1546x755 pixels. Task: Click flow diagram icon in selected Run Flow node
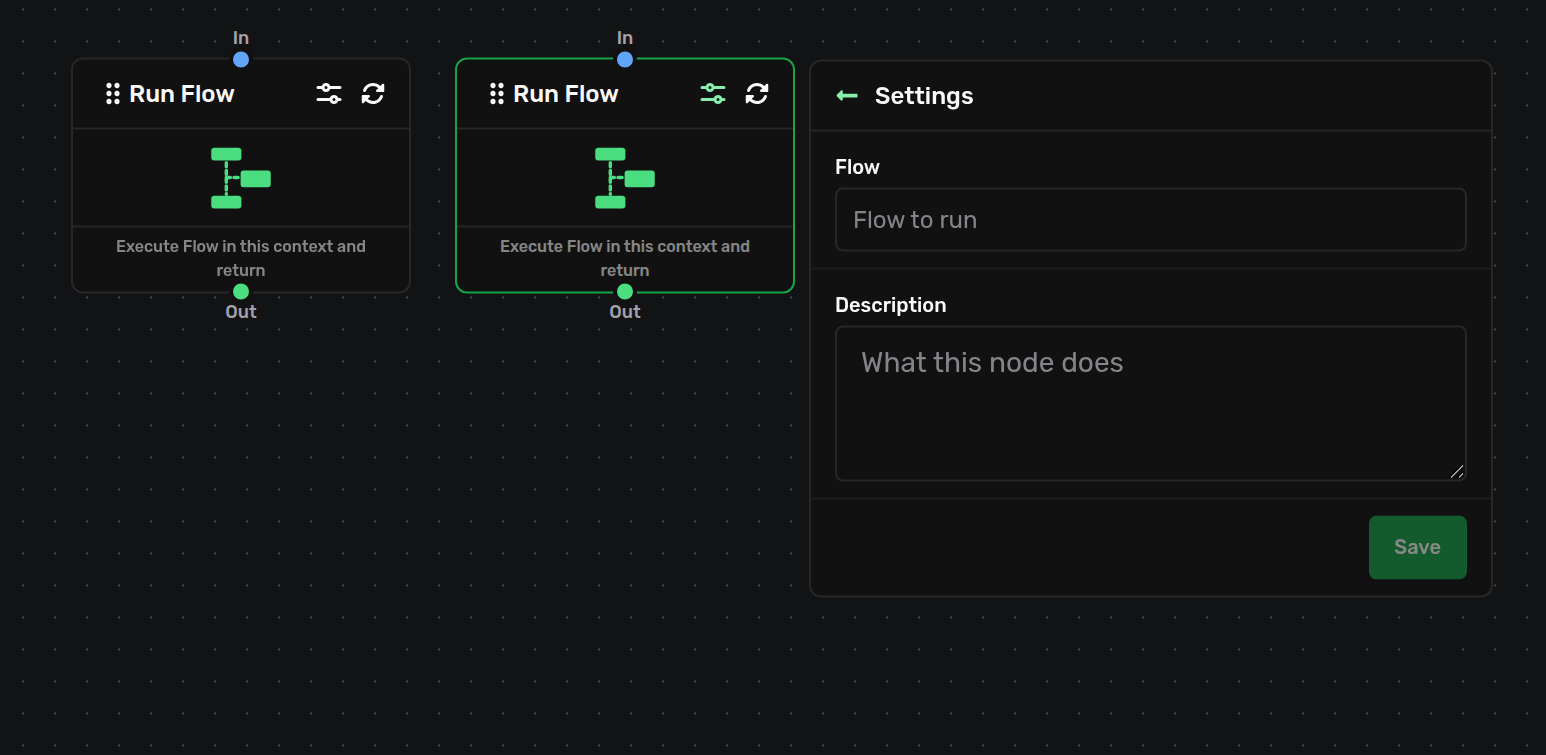pos(625,178)
